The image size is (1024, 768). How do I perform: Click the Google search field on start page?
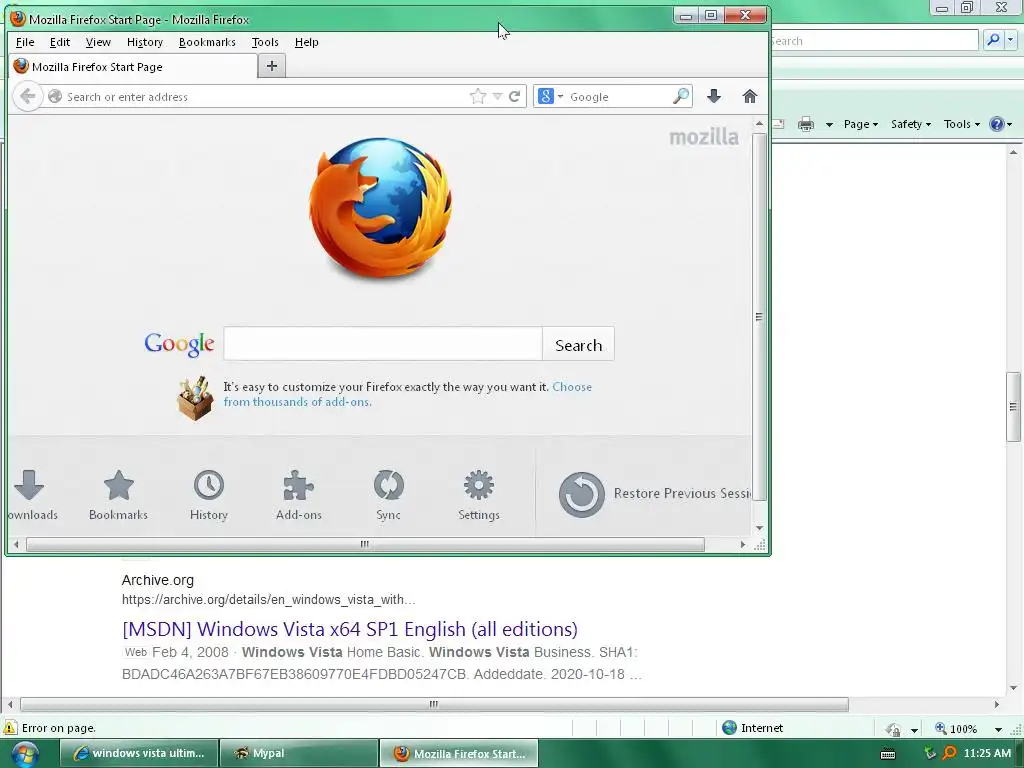click(383, 344)
